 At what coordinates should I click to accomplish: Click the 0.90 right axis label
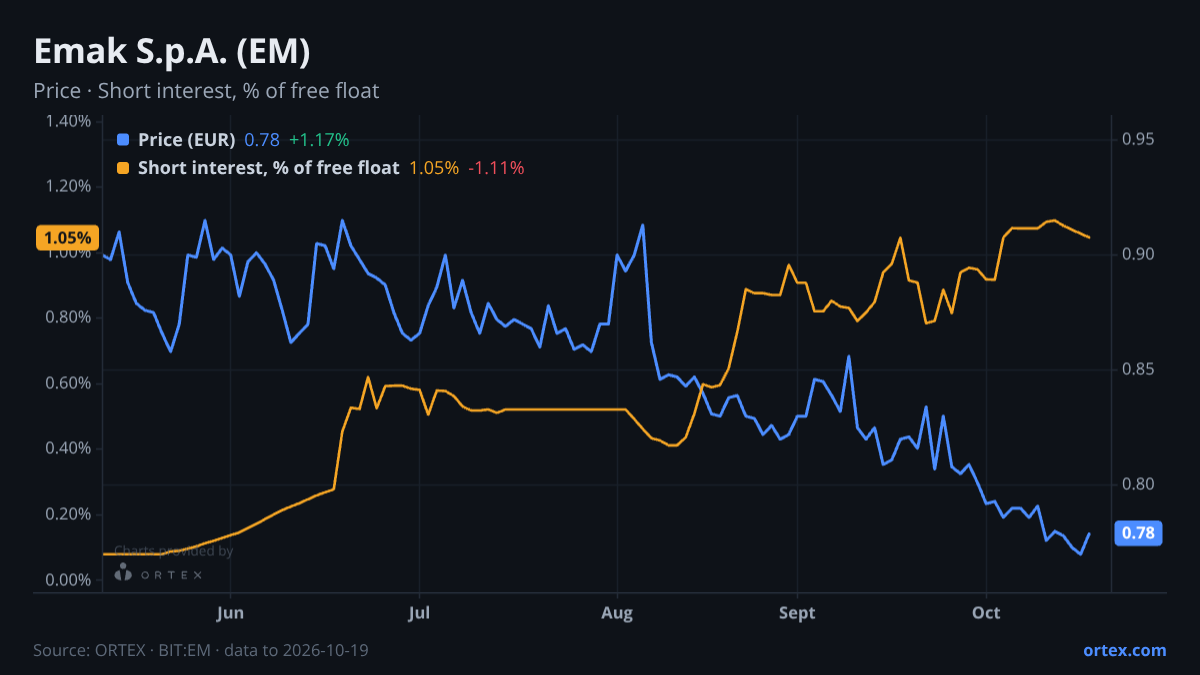pos(1138,254)
